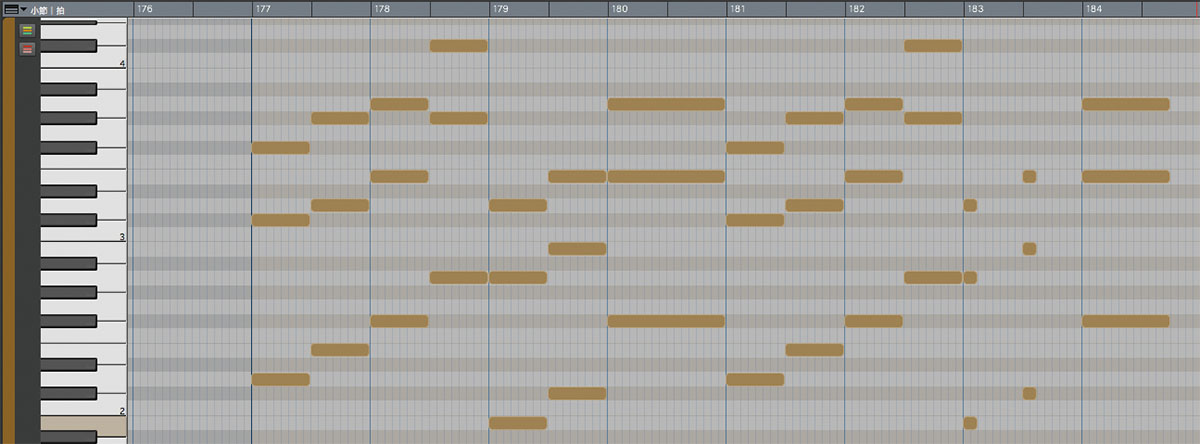Select the long F#2 note at bar 180
The image size is (1200, 444).
(x=666, y=321)
